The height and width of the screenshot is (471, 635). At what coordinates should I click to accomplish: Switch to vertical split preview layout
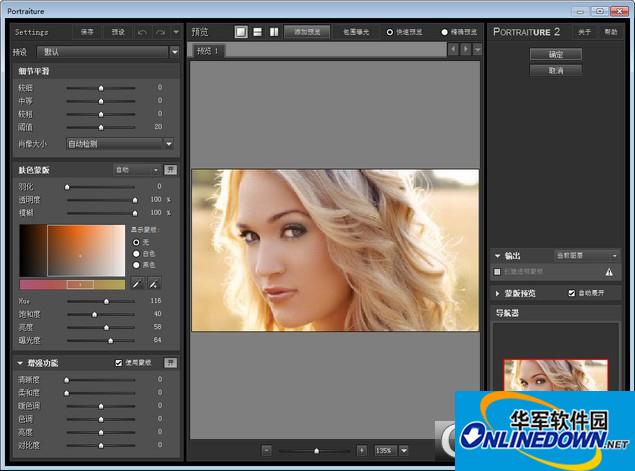click(273, 32)
